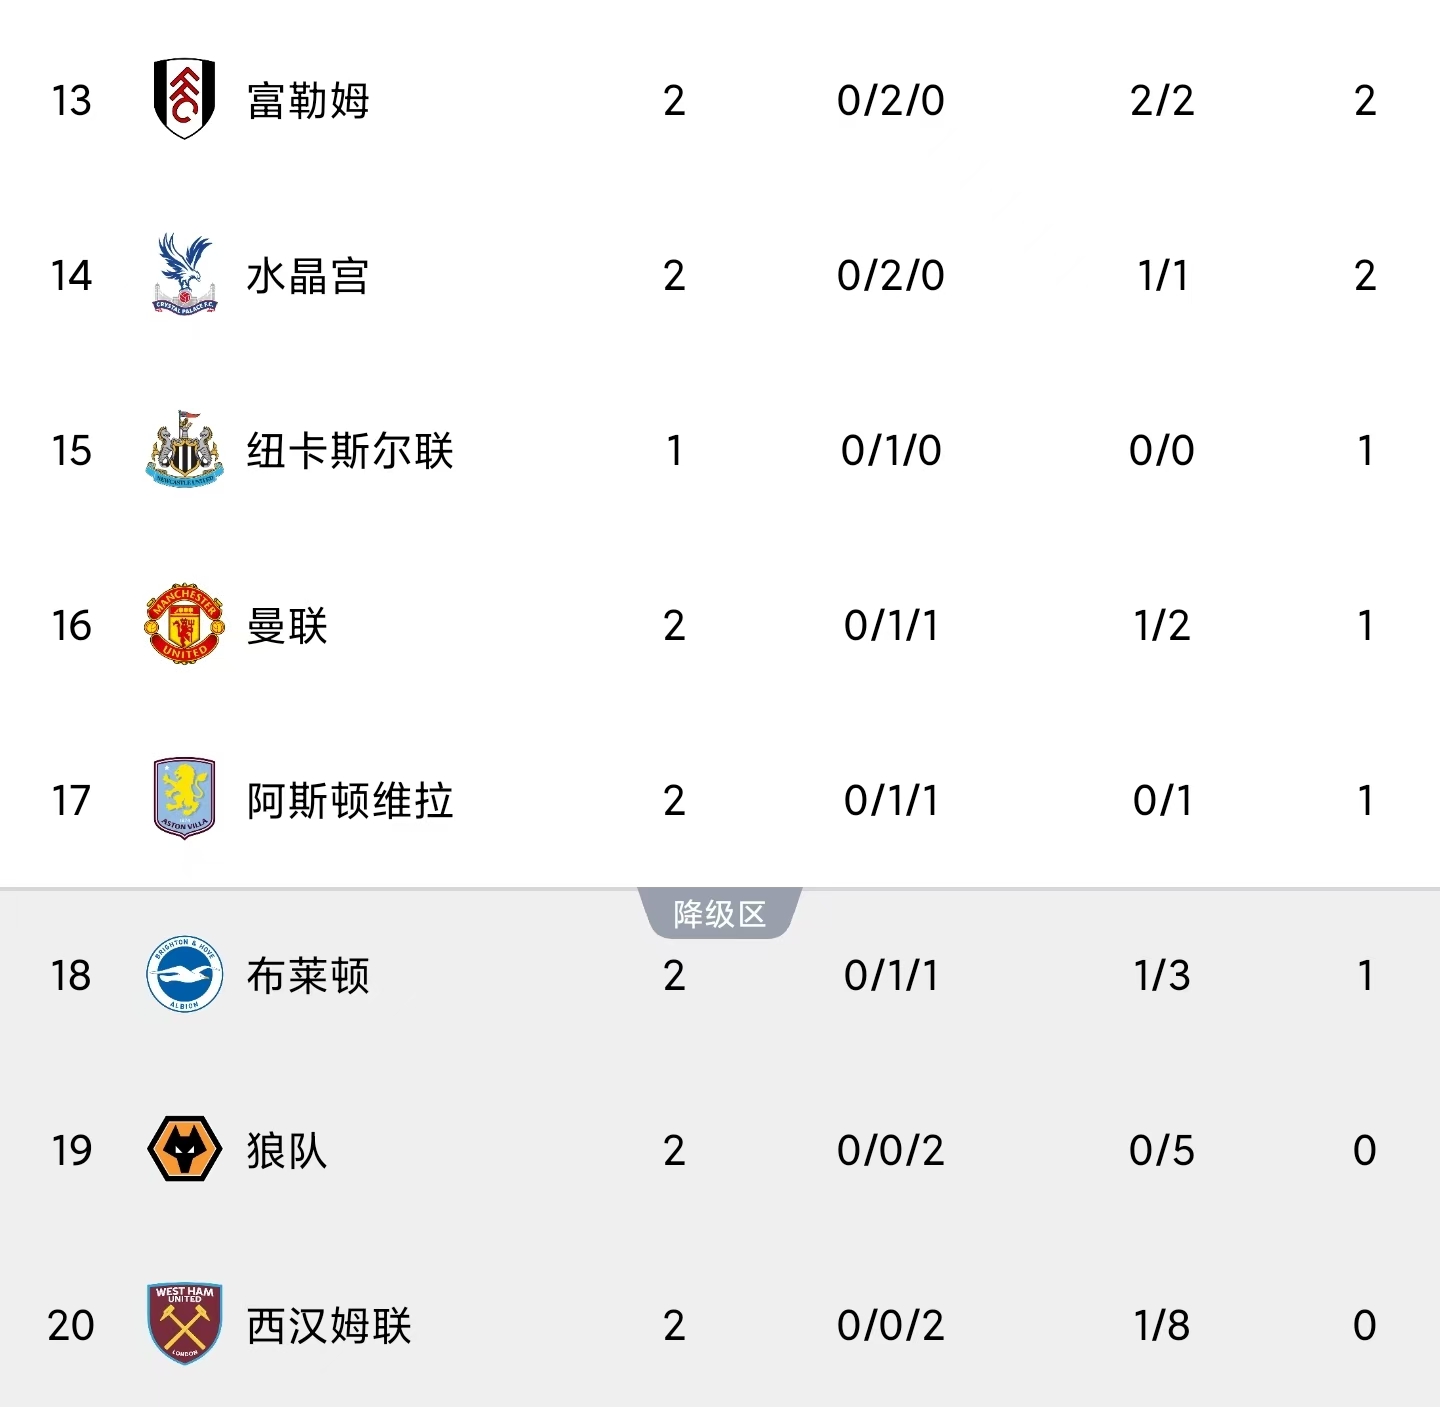Viewport: 1440px width, 1407px height.
Task: Open team page for 水晶宫
Action: (308, 276)
